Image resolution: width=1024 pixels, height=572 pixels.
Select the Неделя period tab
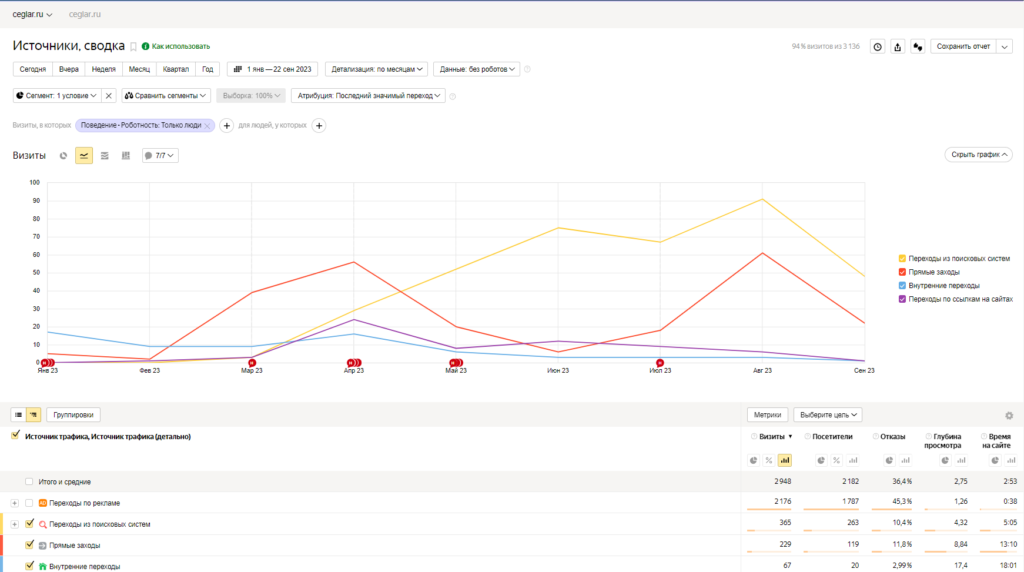pos(104,69)
